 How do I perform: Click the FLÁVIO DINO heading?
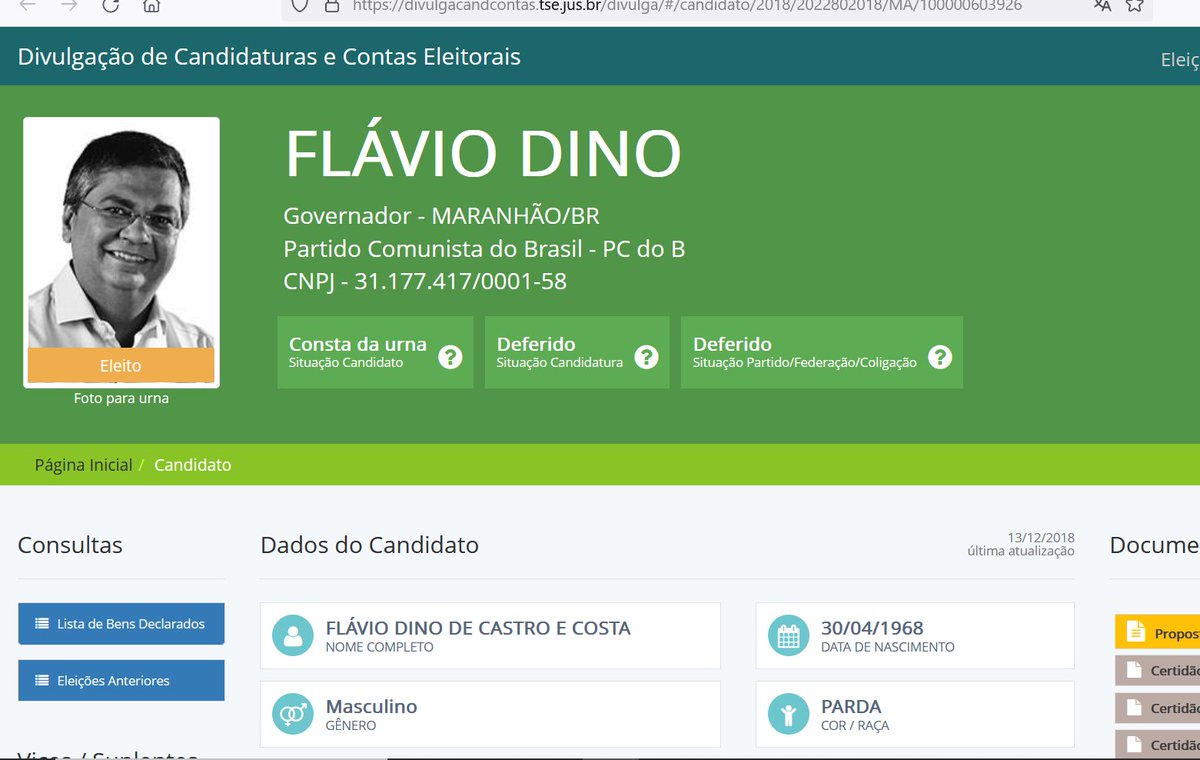tap(483, 154)
